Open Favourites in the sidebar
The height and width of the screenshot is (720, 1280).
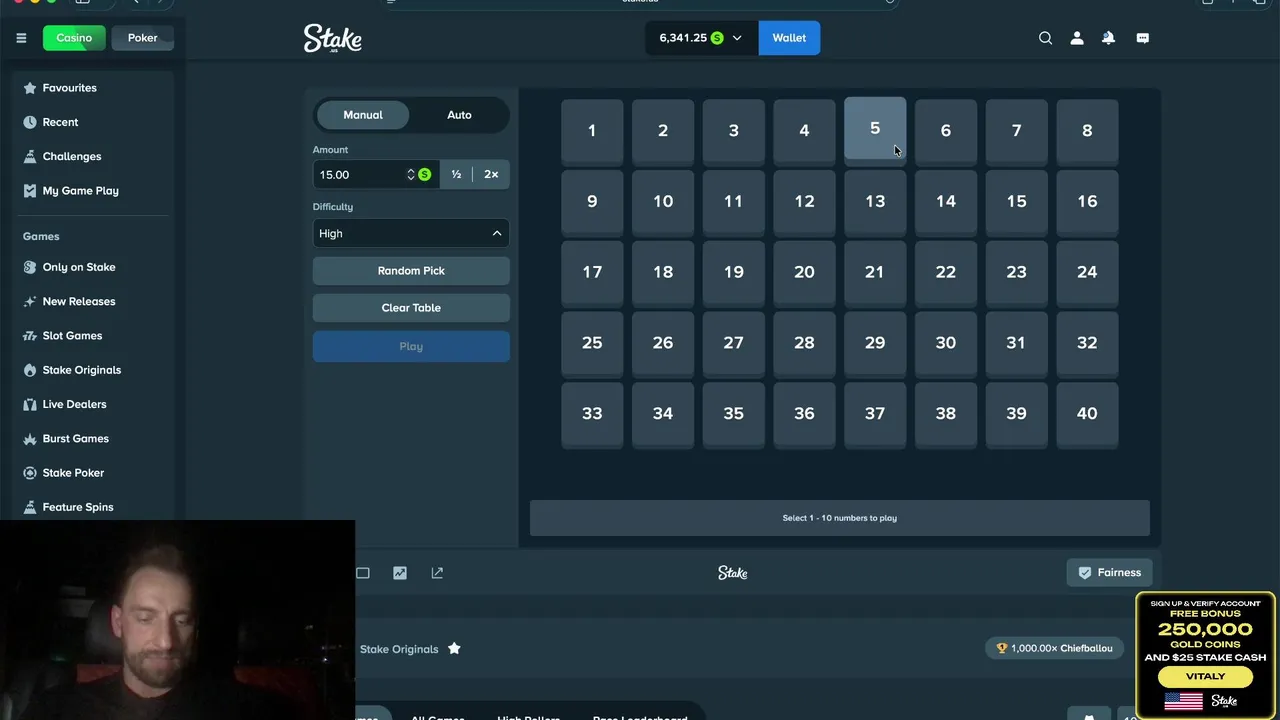pos(70,88)
